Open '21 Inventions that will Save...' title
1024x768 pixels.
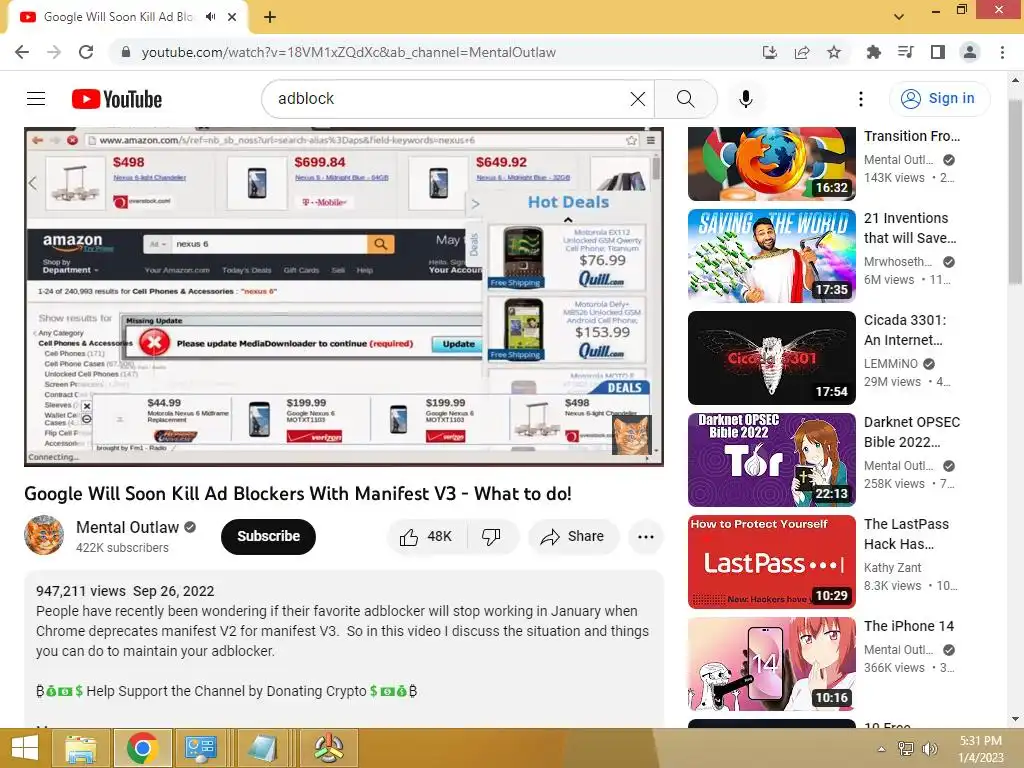click(x=910, y=228)
